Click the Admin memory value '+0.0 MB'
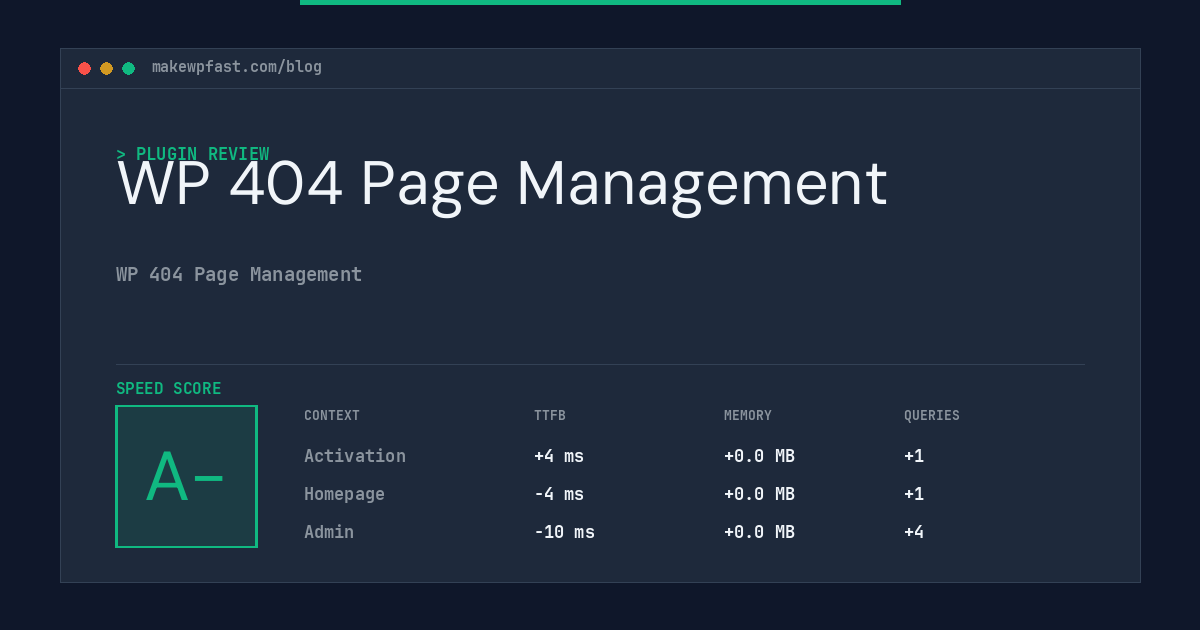Image resolution: width=1200 pixels, height=630 pixels. [x=759, y=532]
